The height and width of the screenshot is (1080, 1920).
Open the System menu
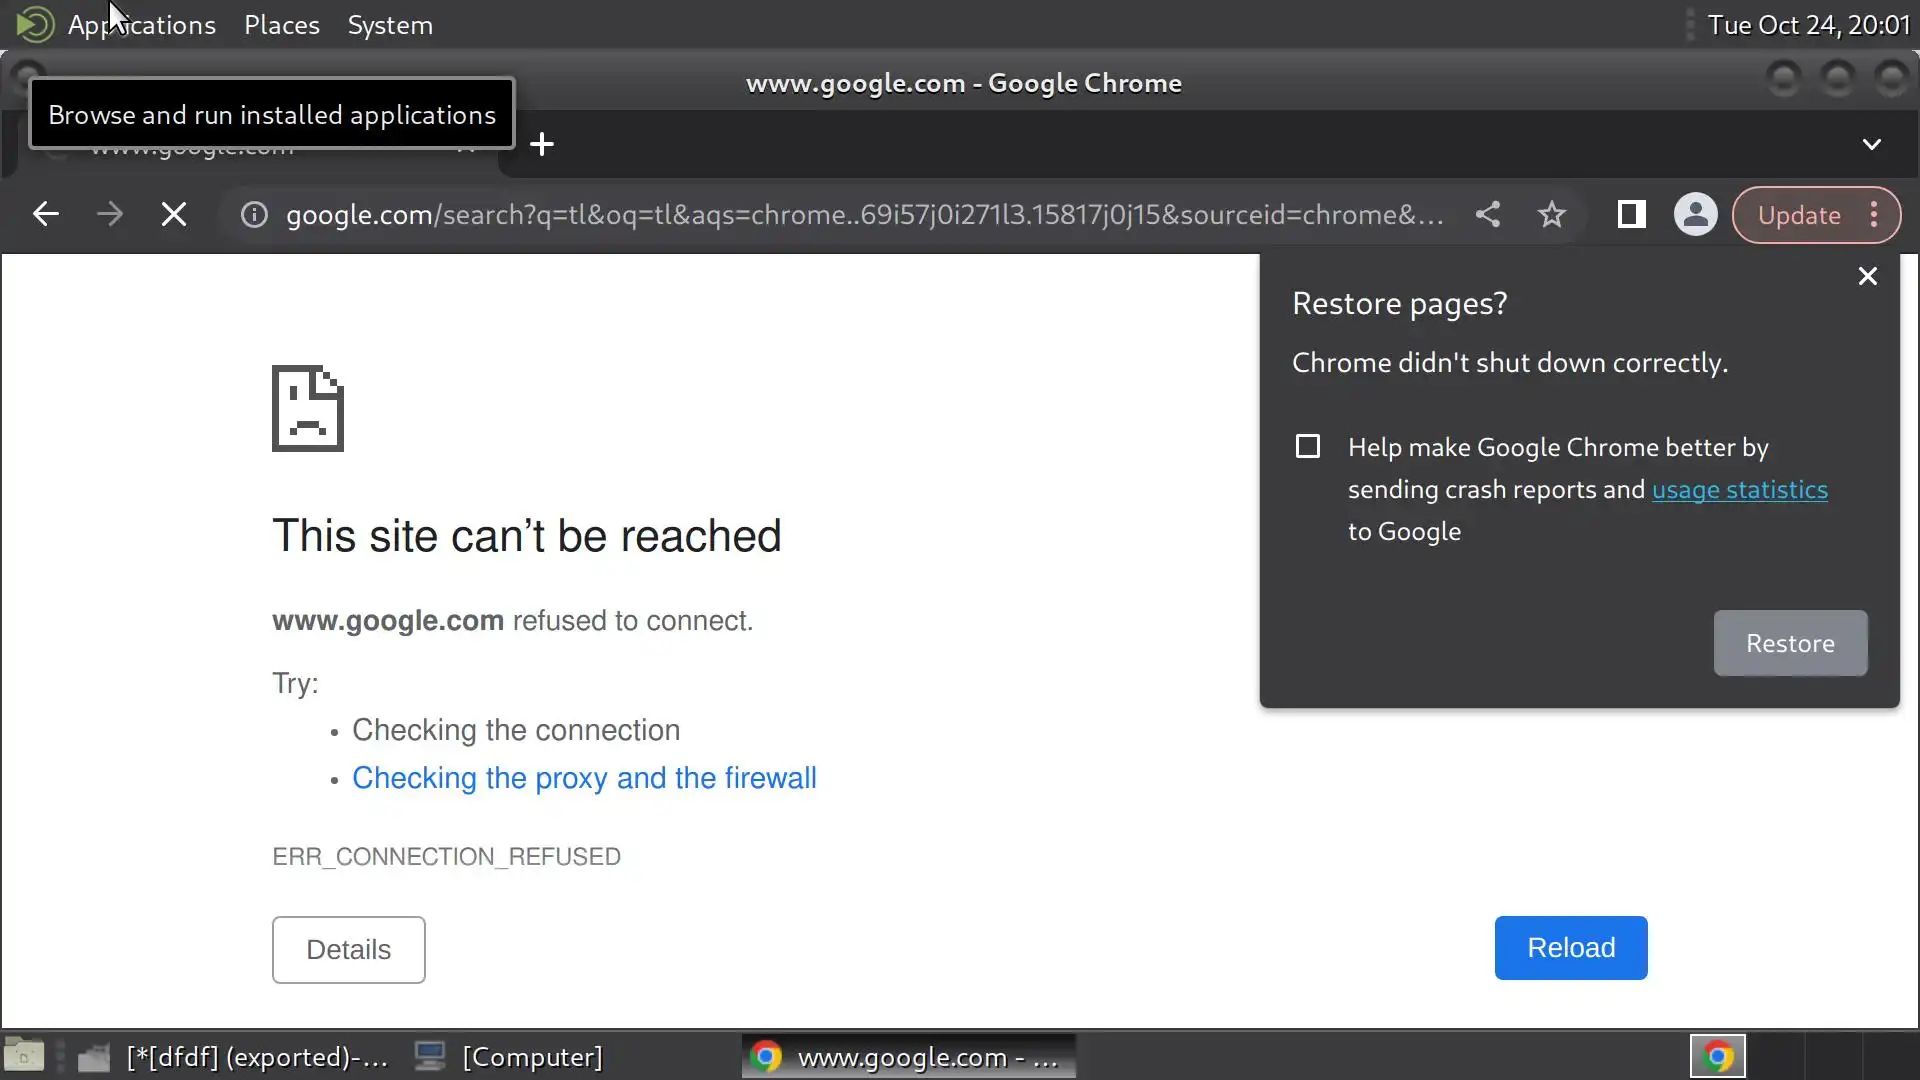click(x=390, y=25)
